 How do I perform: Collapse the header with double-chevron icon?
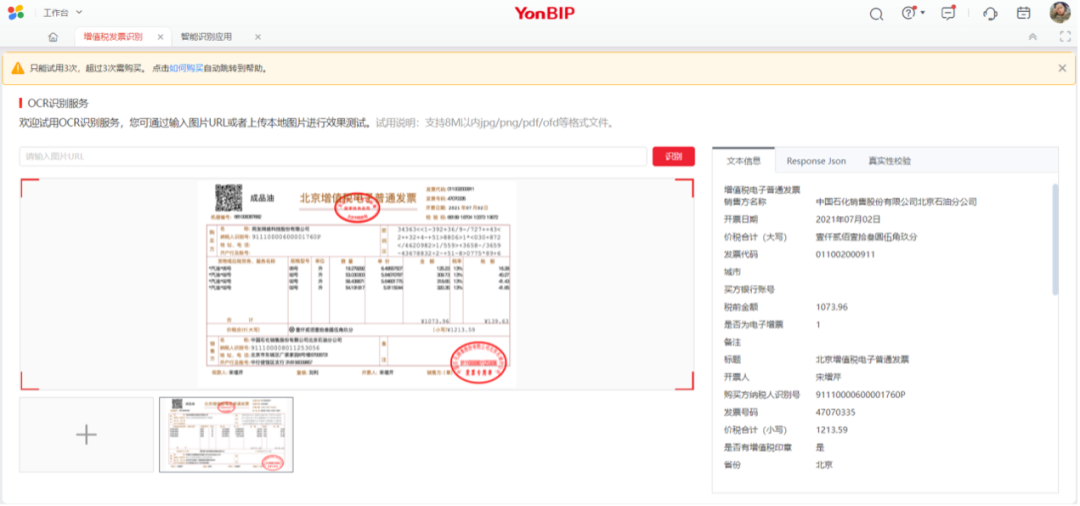pos(1032,37)
